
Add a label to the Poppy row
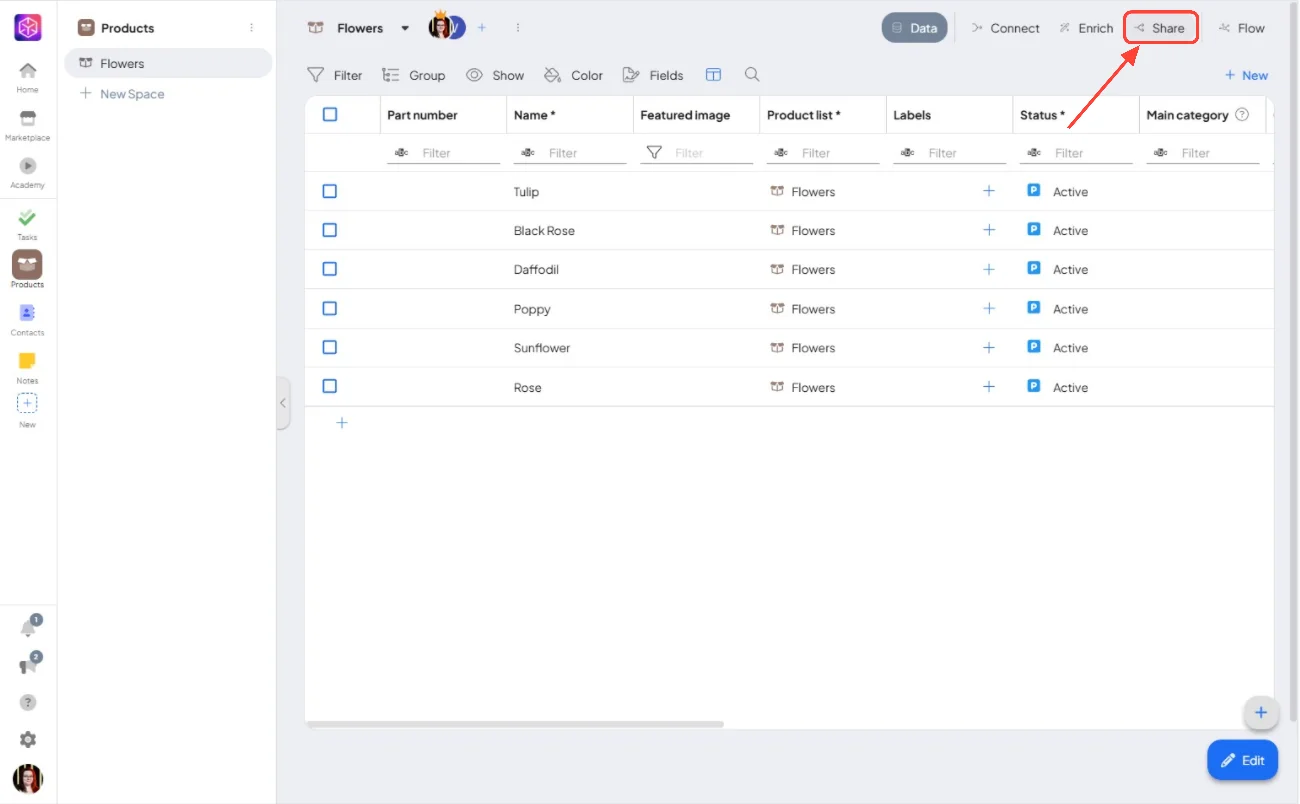point(989,308)
